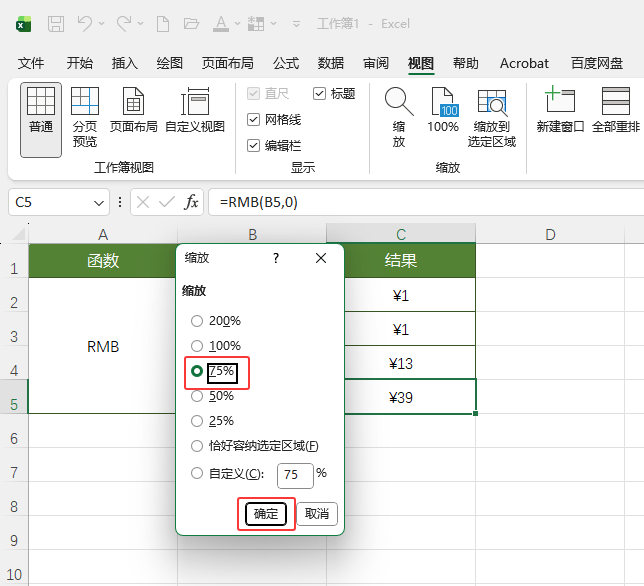Choose the 自定义 radio option
644x586 pixels.
[228, 473]
